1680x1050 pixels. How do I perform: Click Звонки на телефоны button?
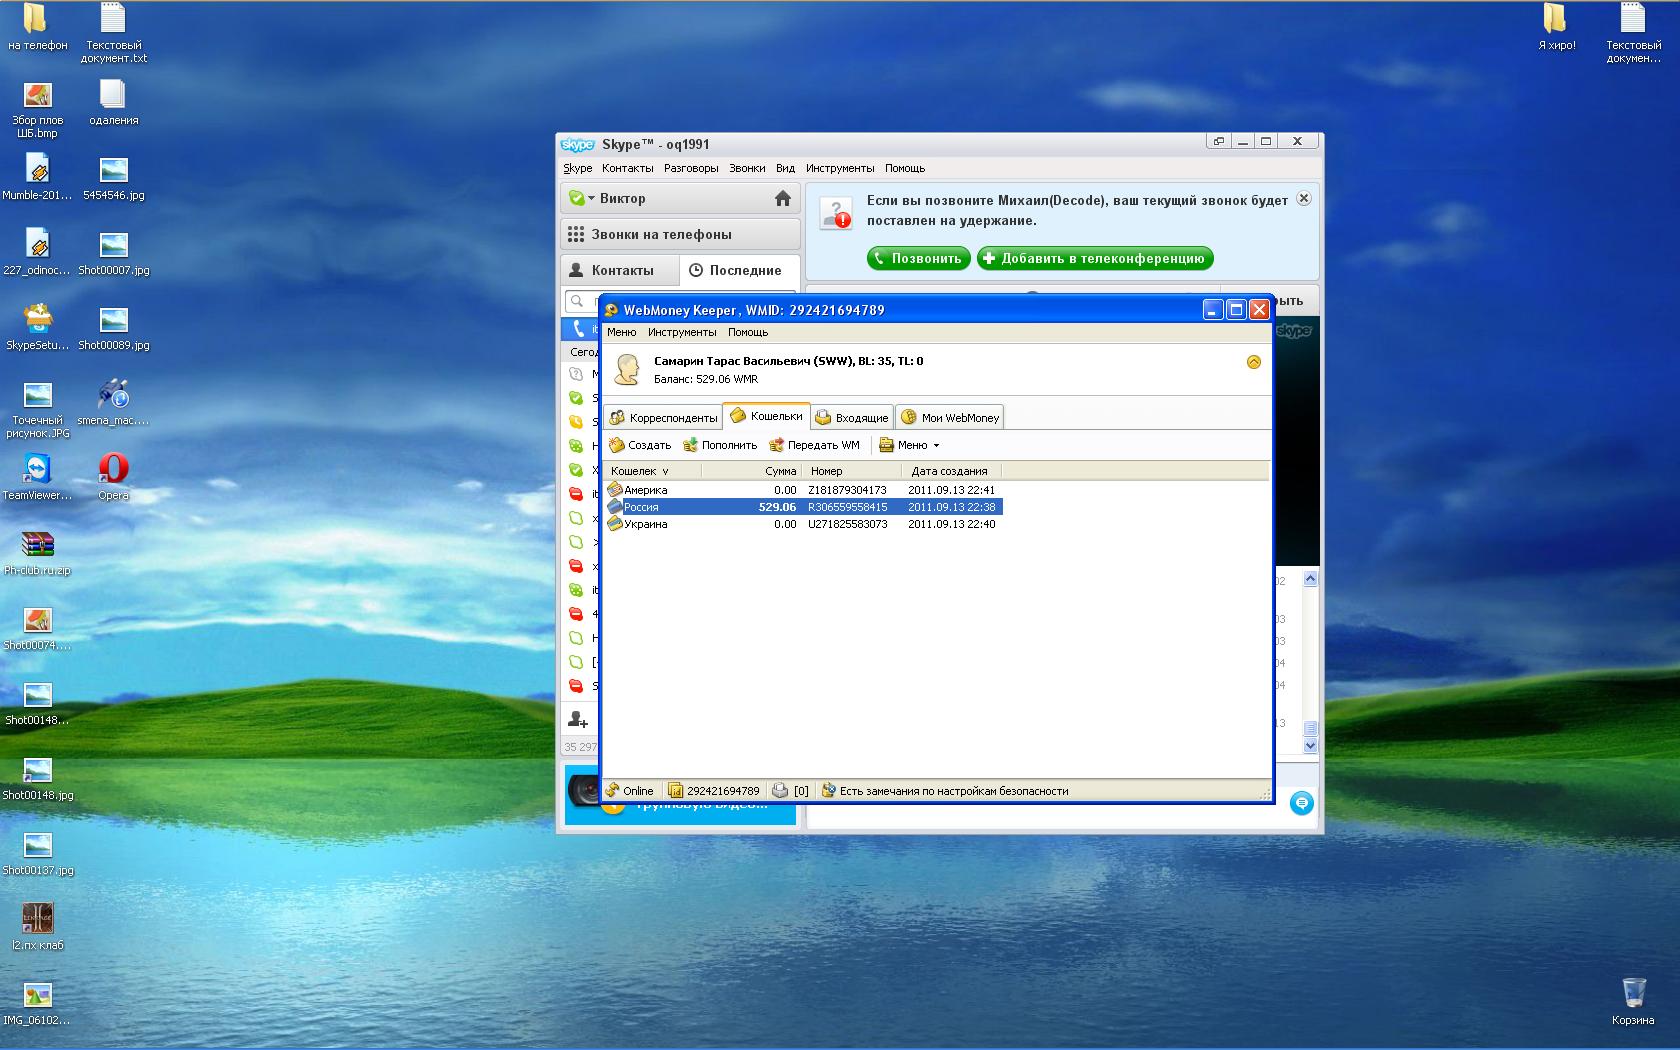pos(680,234)
